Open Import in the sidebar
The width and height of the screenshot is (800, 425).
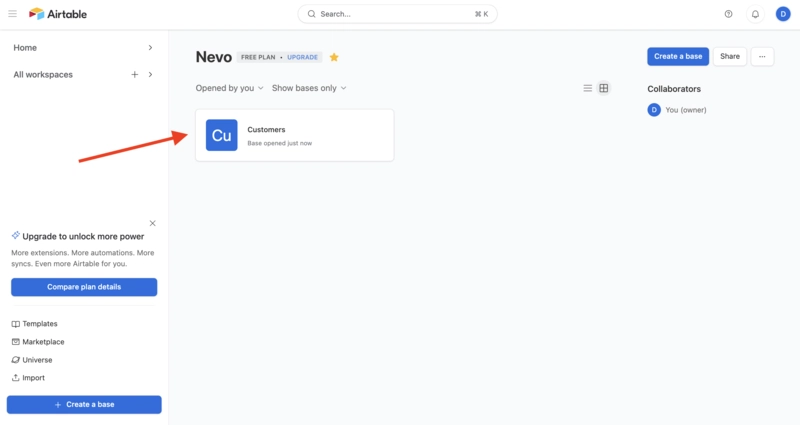coord(28,378)
